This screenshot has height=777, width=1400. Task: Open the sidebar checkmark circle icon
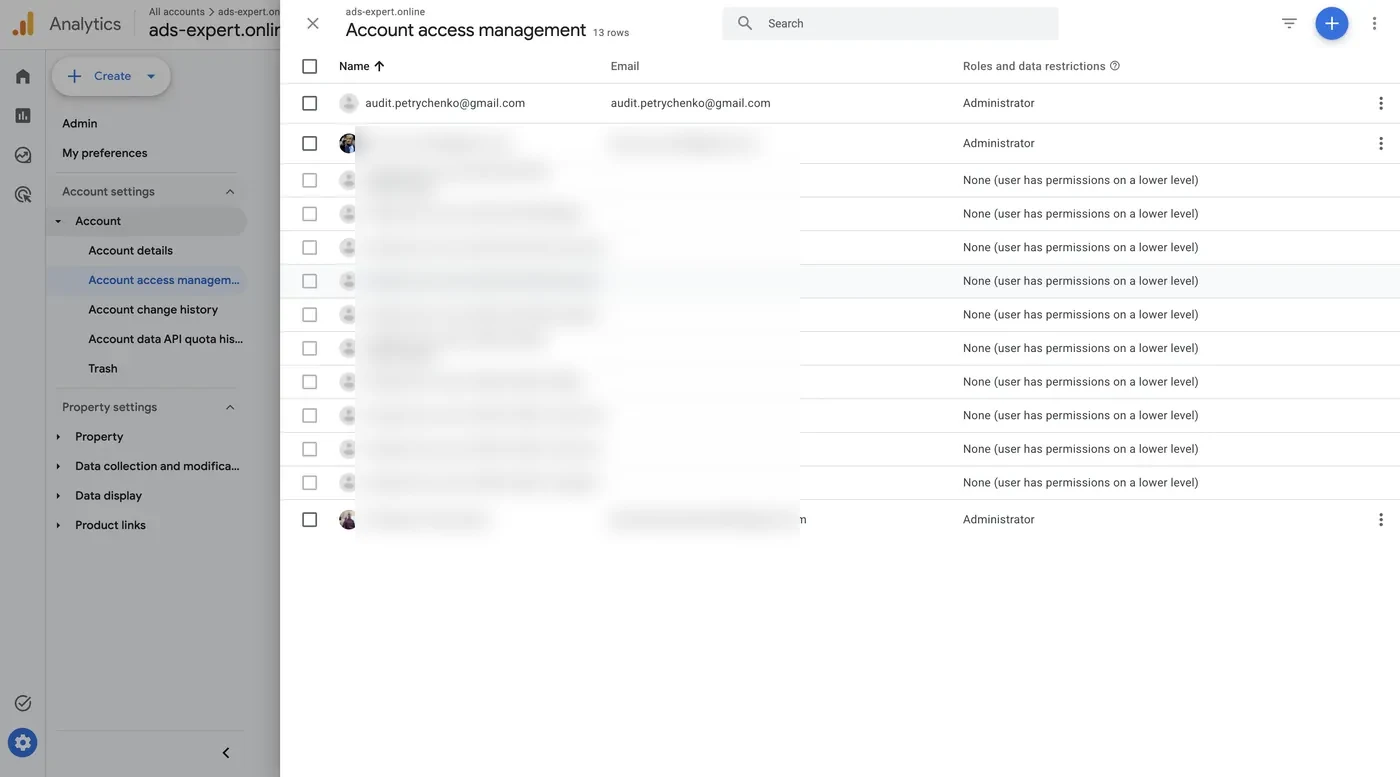click(x=23, y=703)
